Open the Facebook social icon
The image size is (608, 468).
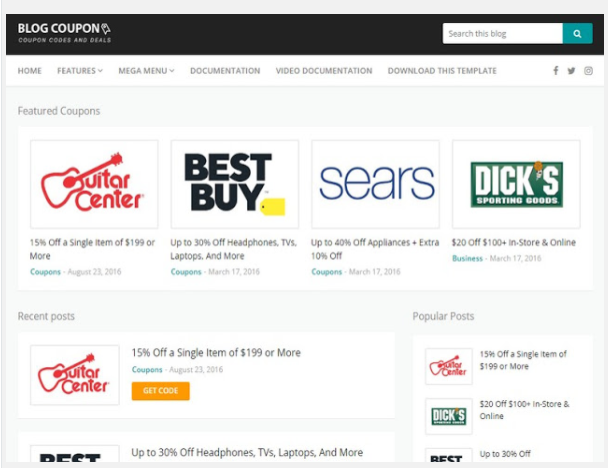point(556,71)
